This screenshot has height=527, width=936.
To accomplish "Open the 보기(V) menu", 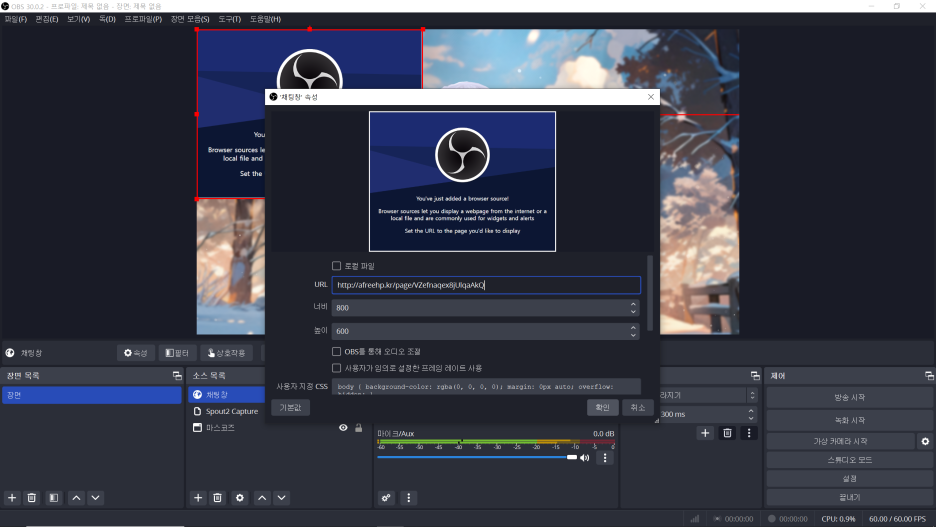I will coord(78,19).
